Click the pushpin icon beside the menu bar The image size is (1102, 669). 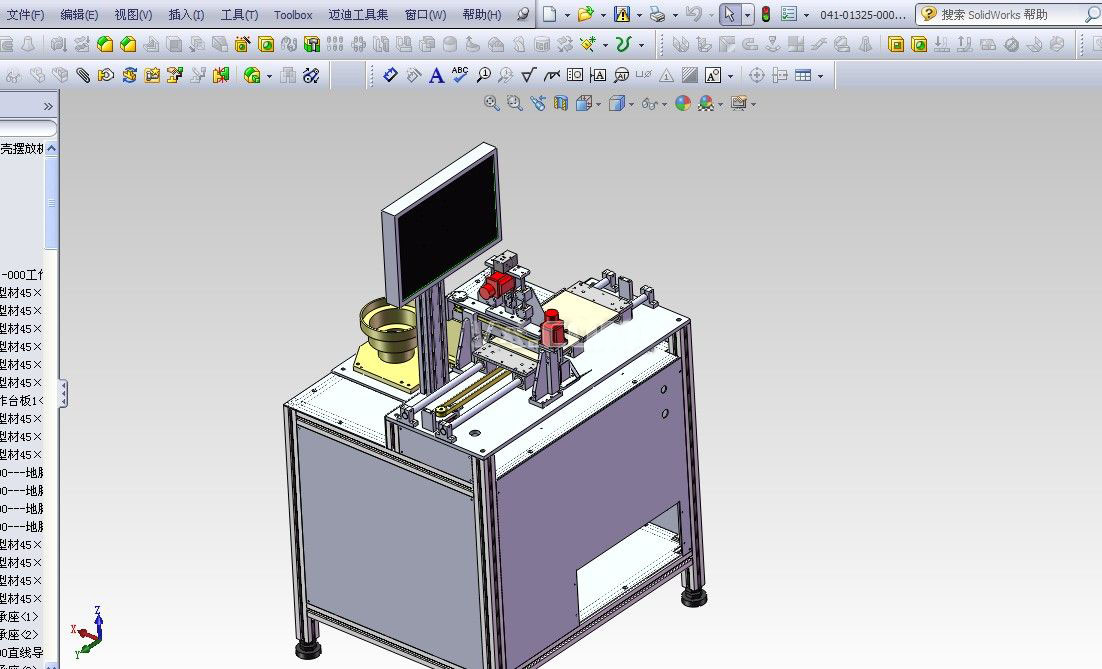tap(523, 14)
